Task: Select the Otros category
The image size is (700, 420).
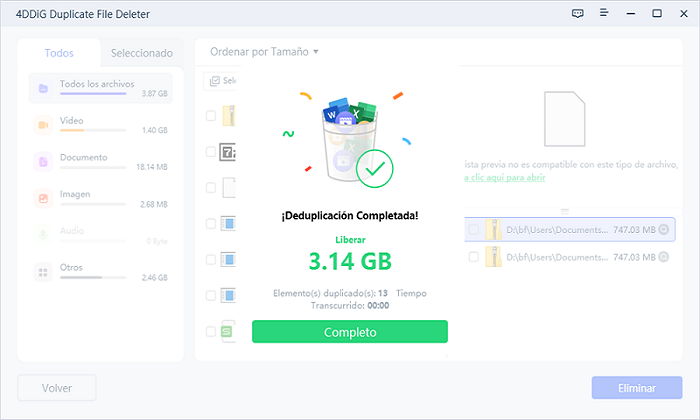Action: pos(100,272)
